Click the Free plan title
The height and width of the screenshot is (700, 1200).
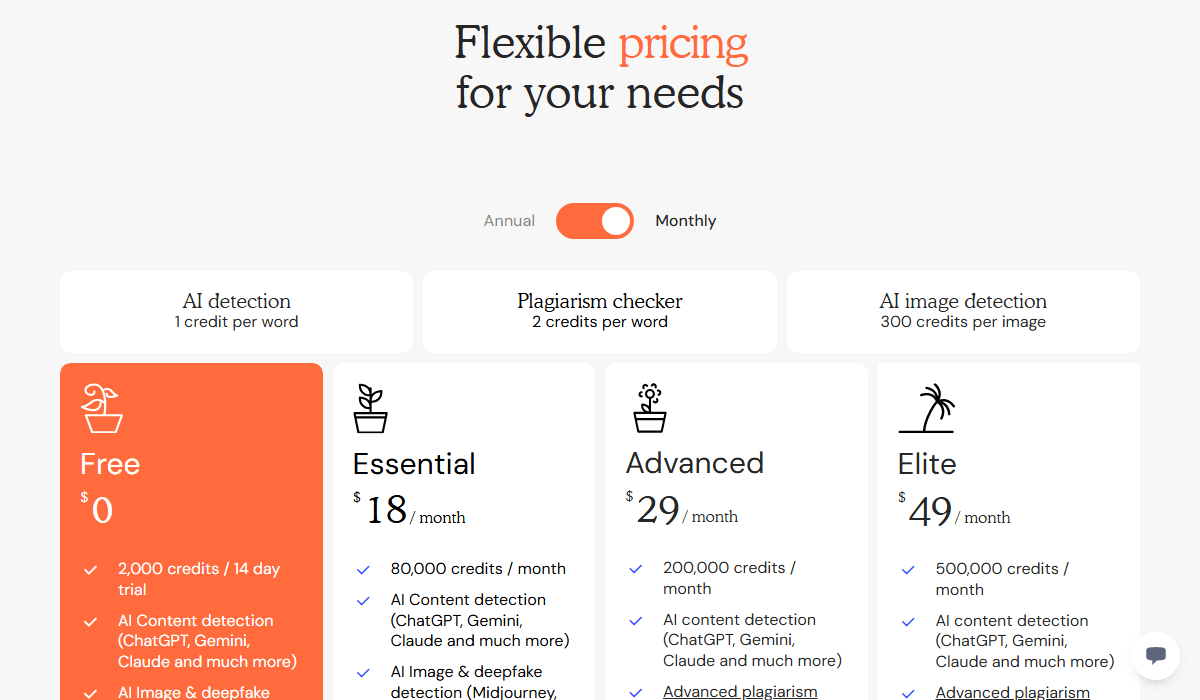coord(110,464)
